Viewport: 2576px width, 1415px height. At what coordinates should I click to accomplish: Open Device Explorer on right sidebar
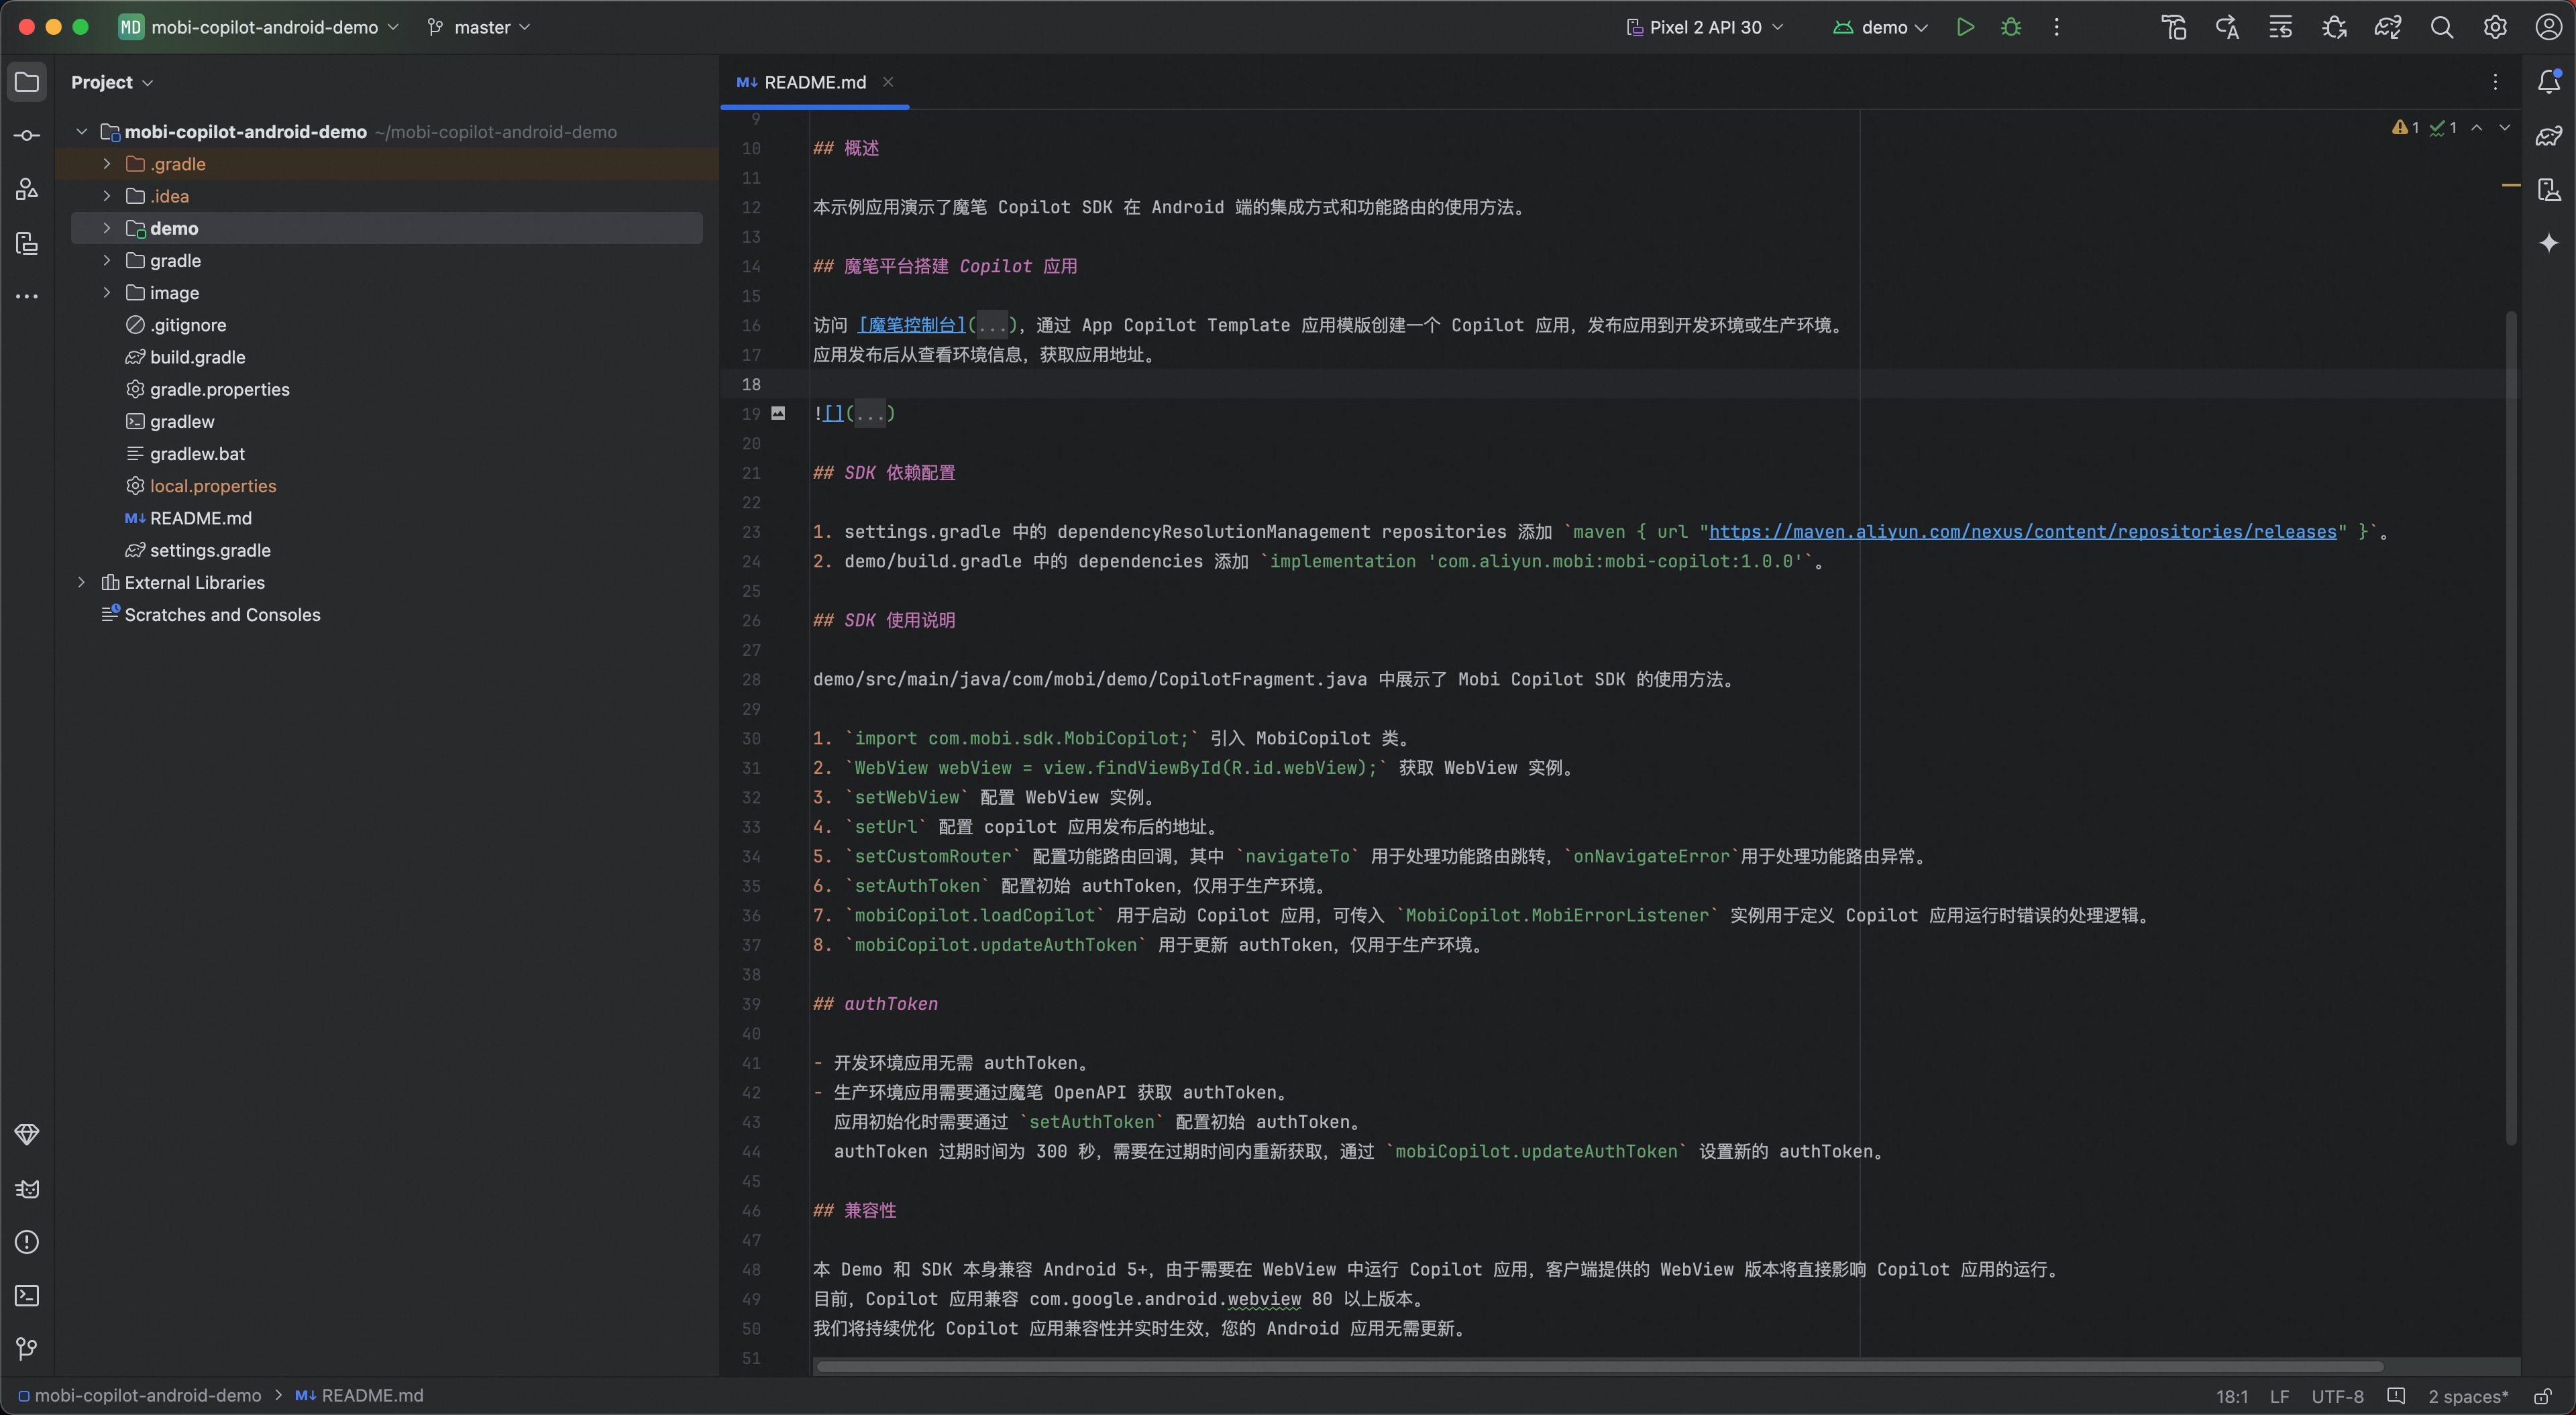coord(2549,190)
